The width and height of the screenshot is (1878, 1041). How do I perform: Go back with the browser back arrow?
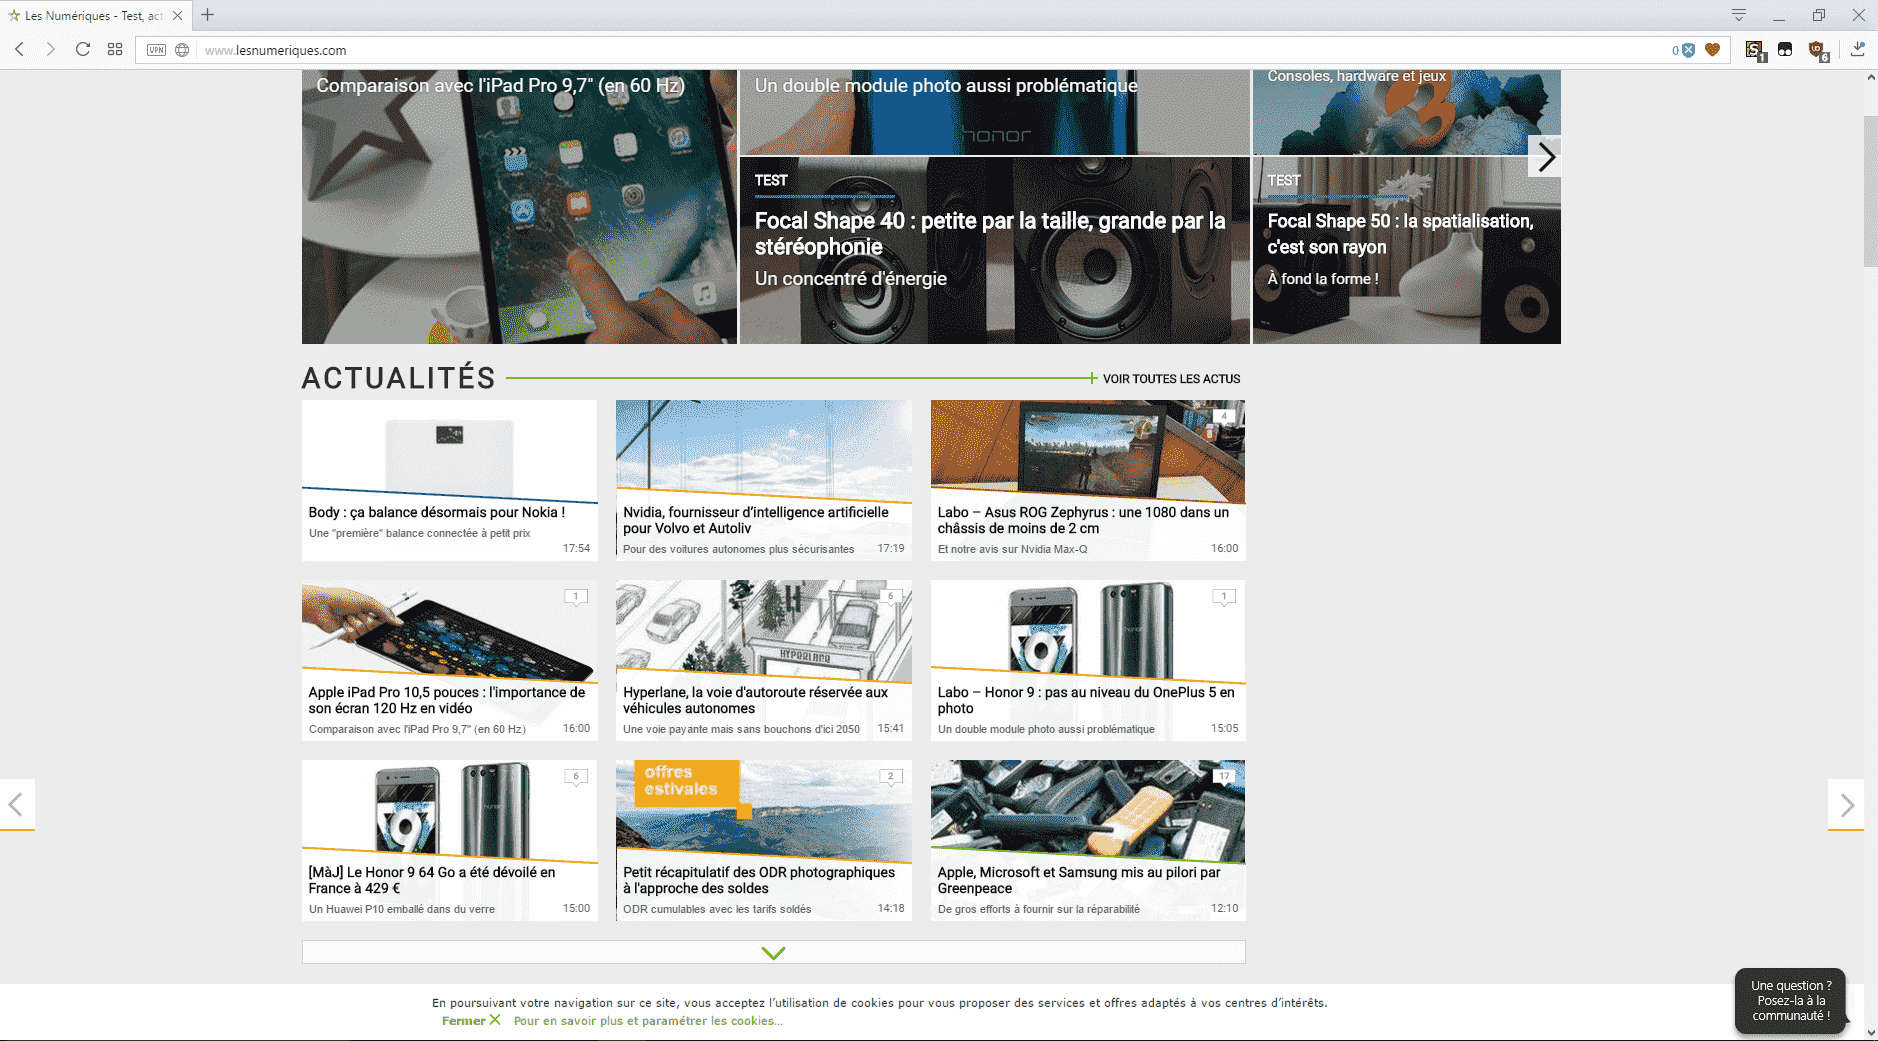click(19, 49)
